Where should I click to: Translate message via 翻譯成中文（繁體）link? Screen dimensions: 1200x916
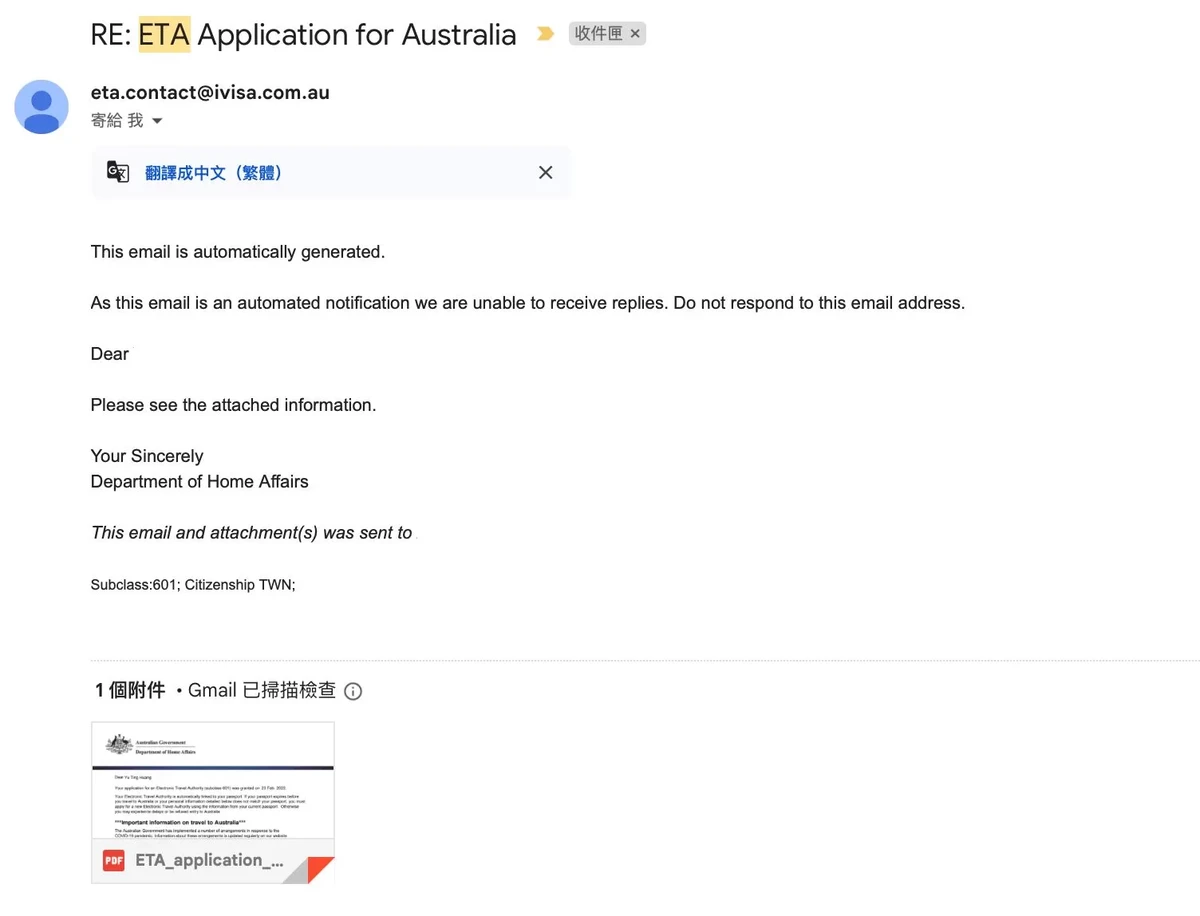coord(214,173)
